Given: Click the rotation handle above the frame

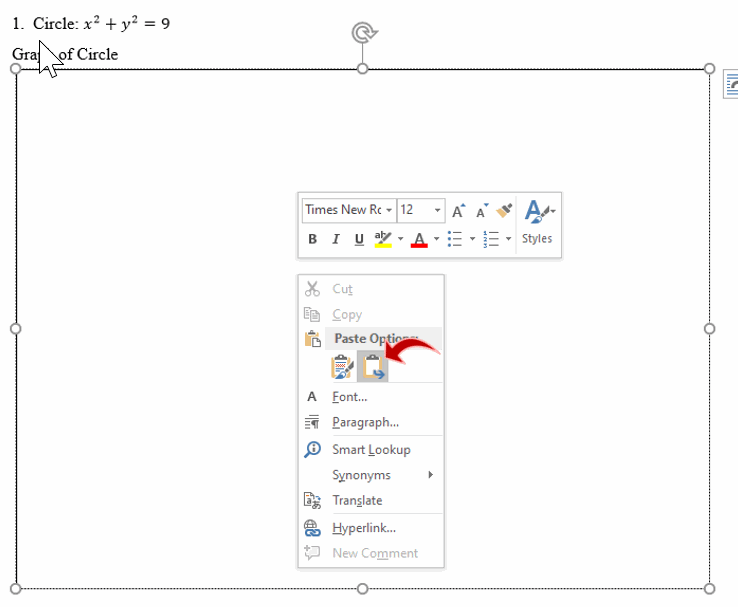Looking at the screenshot, I should click(363, 33).
